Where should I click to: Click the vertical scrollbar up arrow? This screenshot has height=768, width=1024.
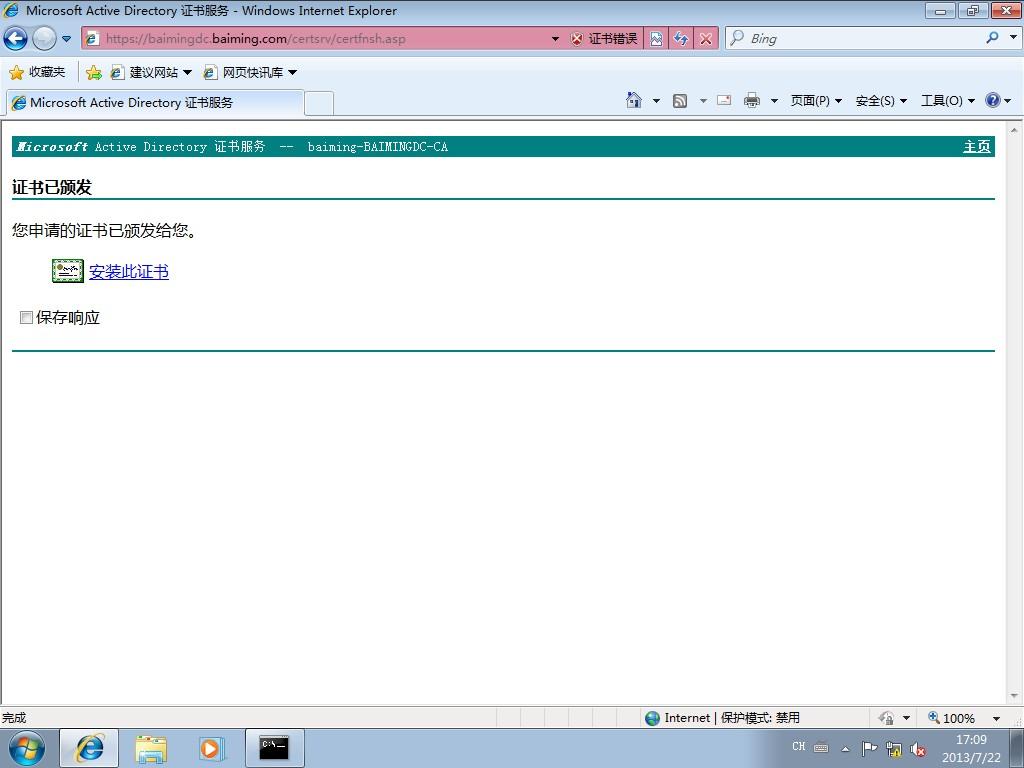point(1014,129)
